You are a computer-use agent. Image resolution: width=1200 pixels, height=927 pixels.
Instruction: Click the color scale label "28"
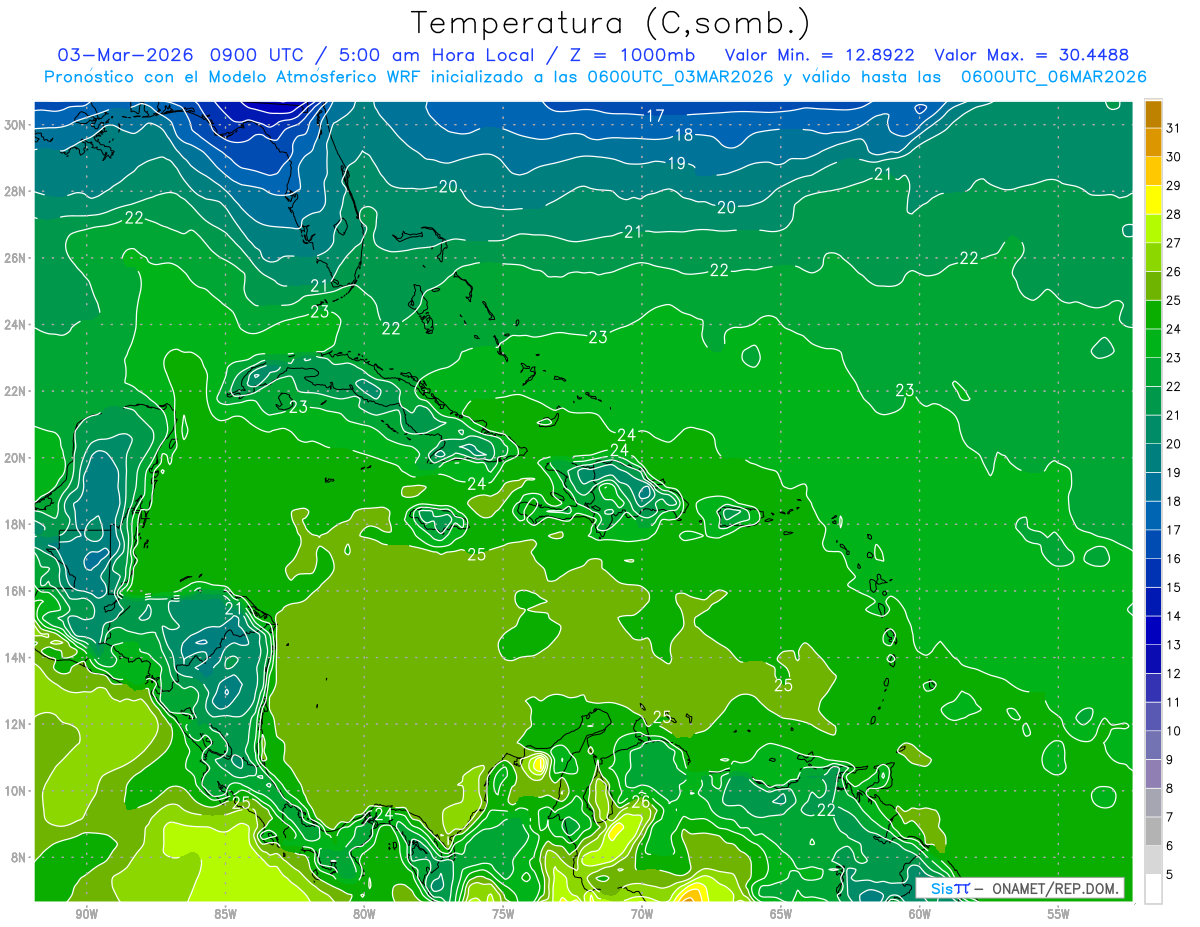(1174, 214)
